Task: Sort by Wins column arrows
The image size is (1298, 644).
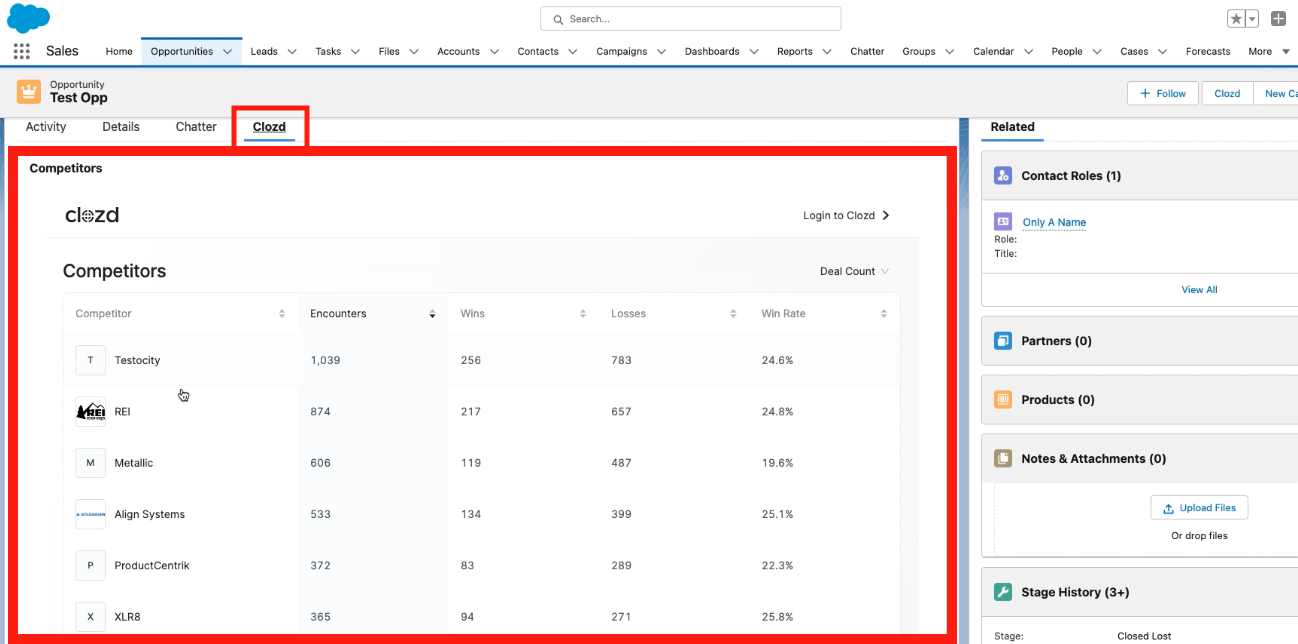Action: click(x=583, y=314)
